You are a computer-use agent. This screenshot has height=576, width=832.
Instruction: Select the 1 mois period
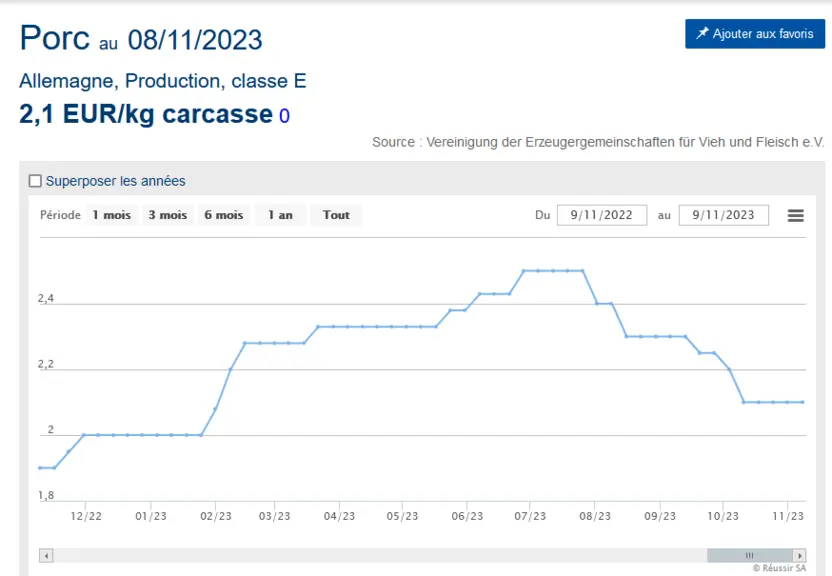pos(111,215)
